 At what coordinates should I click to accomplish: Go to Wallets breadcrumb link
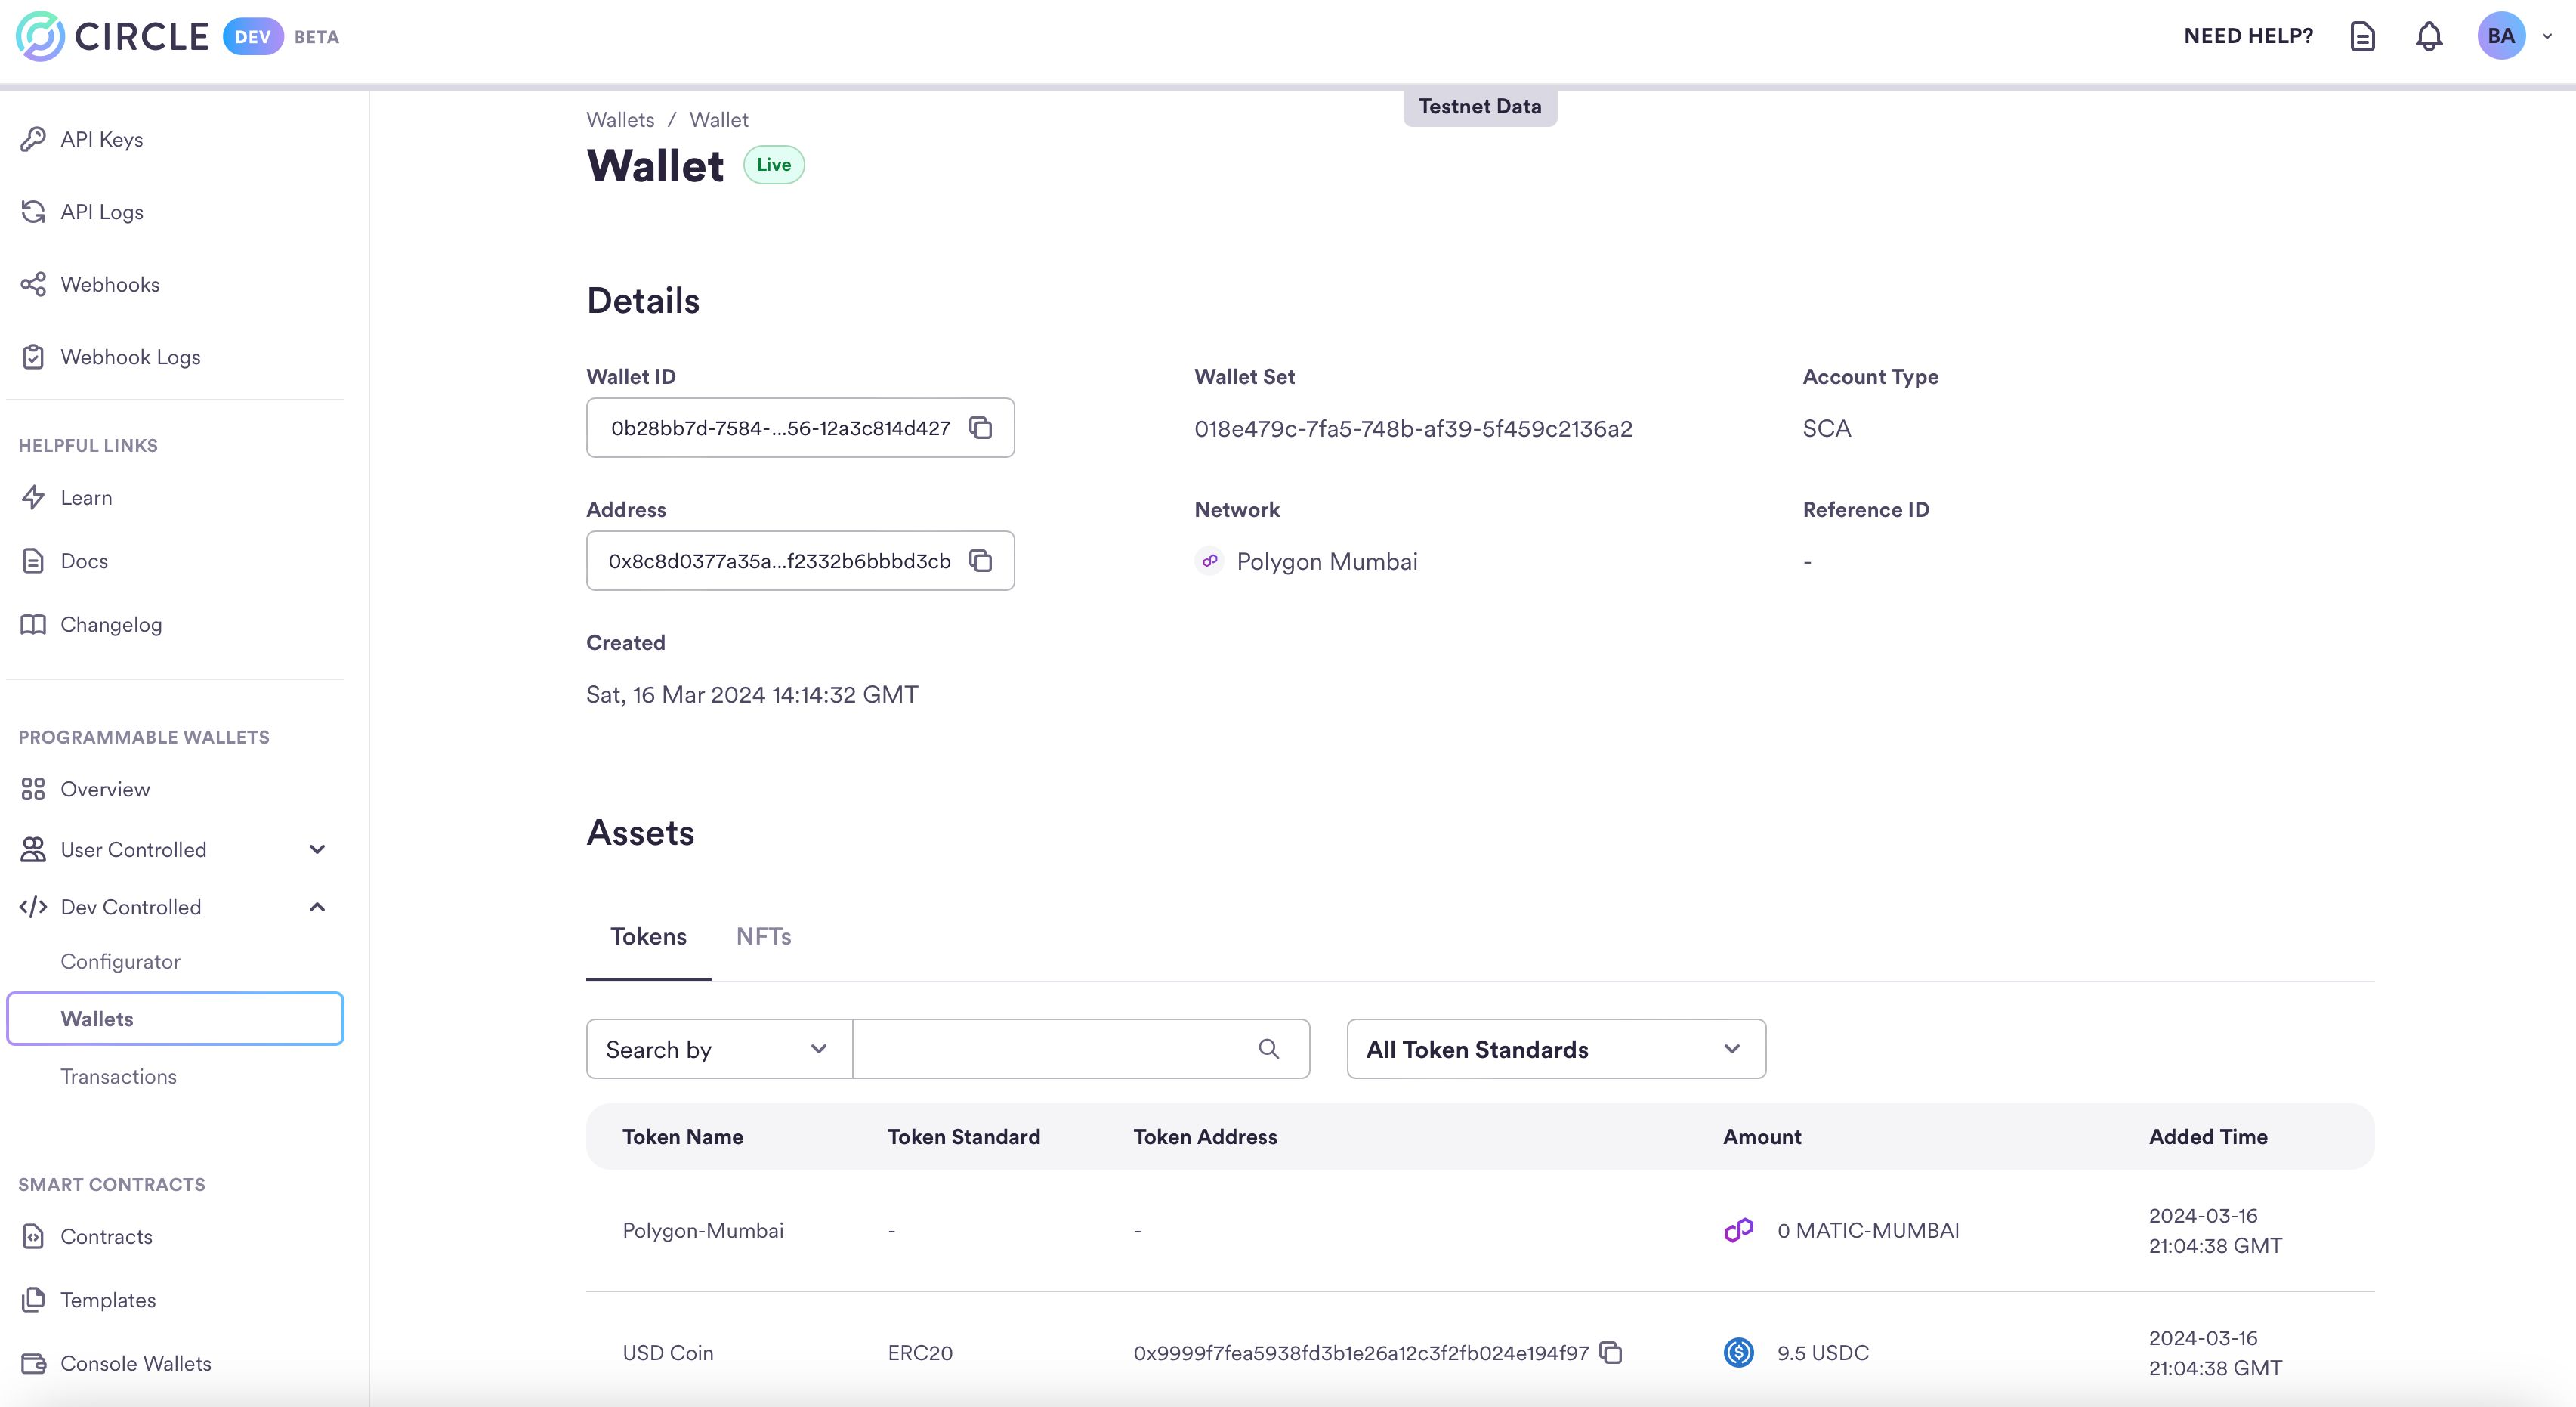coord(620,120)
